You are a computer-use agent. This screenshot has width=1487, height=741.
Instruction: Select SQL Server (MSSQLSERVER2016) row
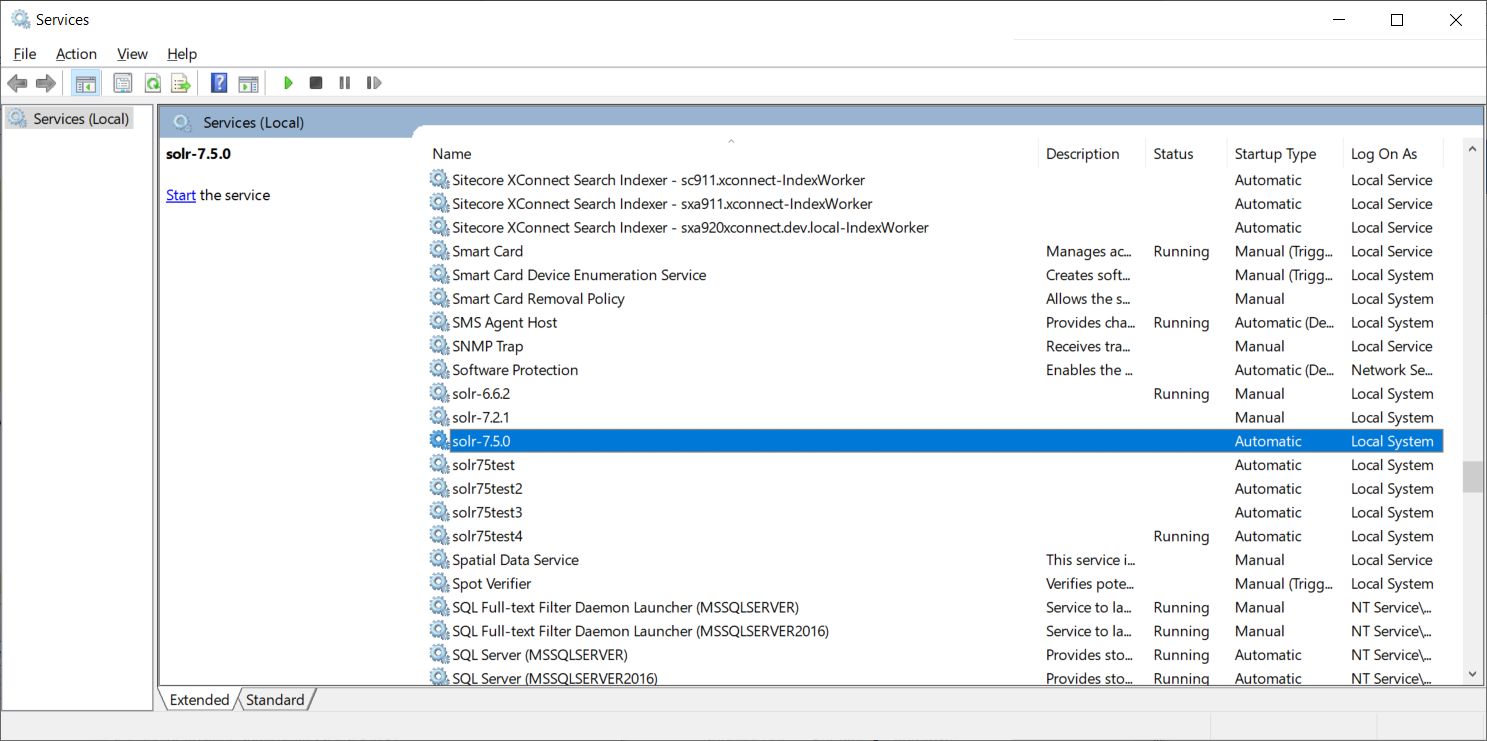click(935, 678)
